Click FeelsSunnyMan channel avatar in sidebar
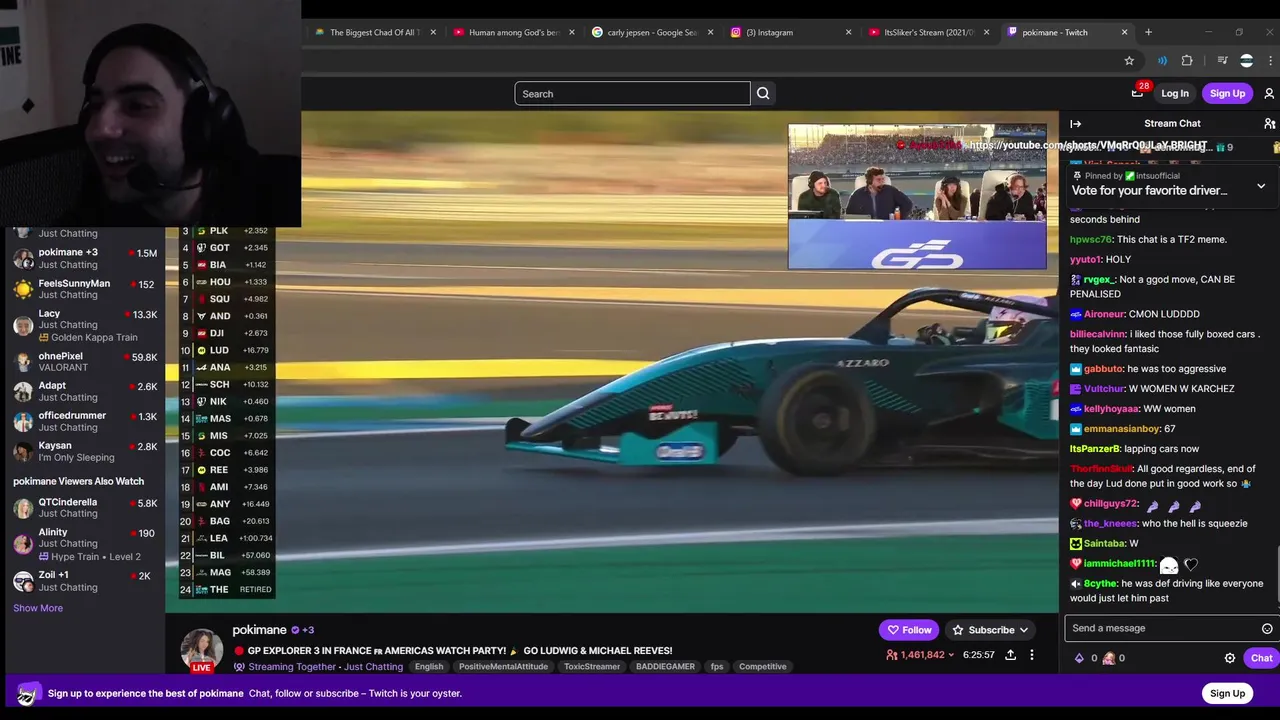 tap(23, 289)
